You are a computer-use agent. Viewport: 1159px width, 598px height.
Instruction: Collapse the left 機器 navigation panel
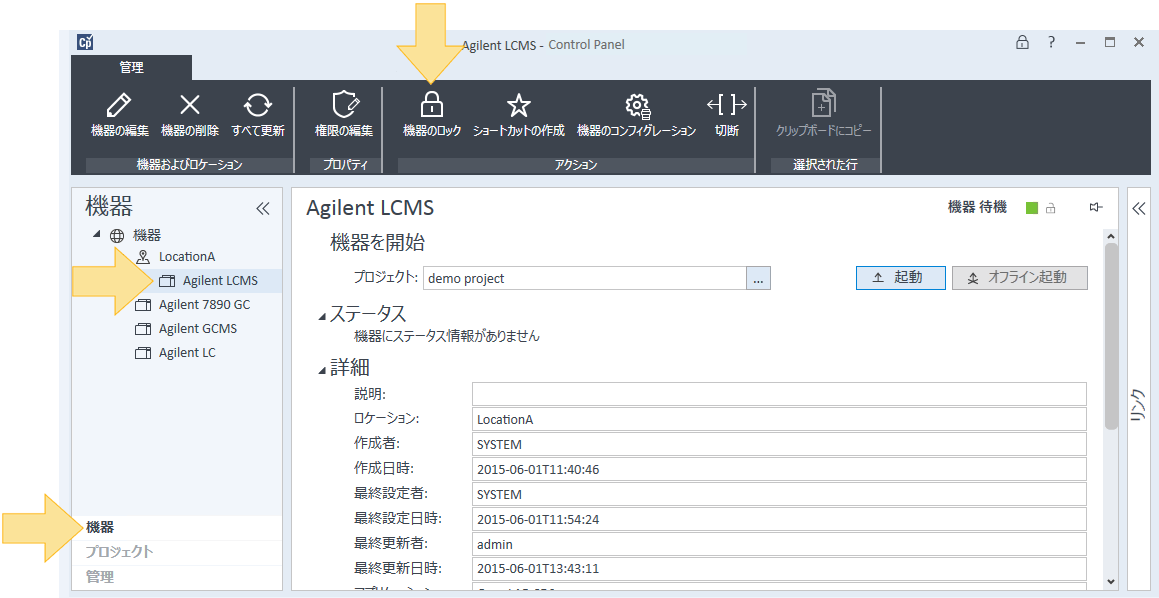point(263,208)
